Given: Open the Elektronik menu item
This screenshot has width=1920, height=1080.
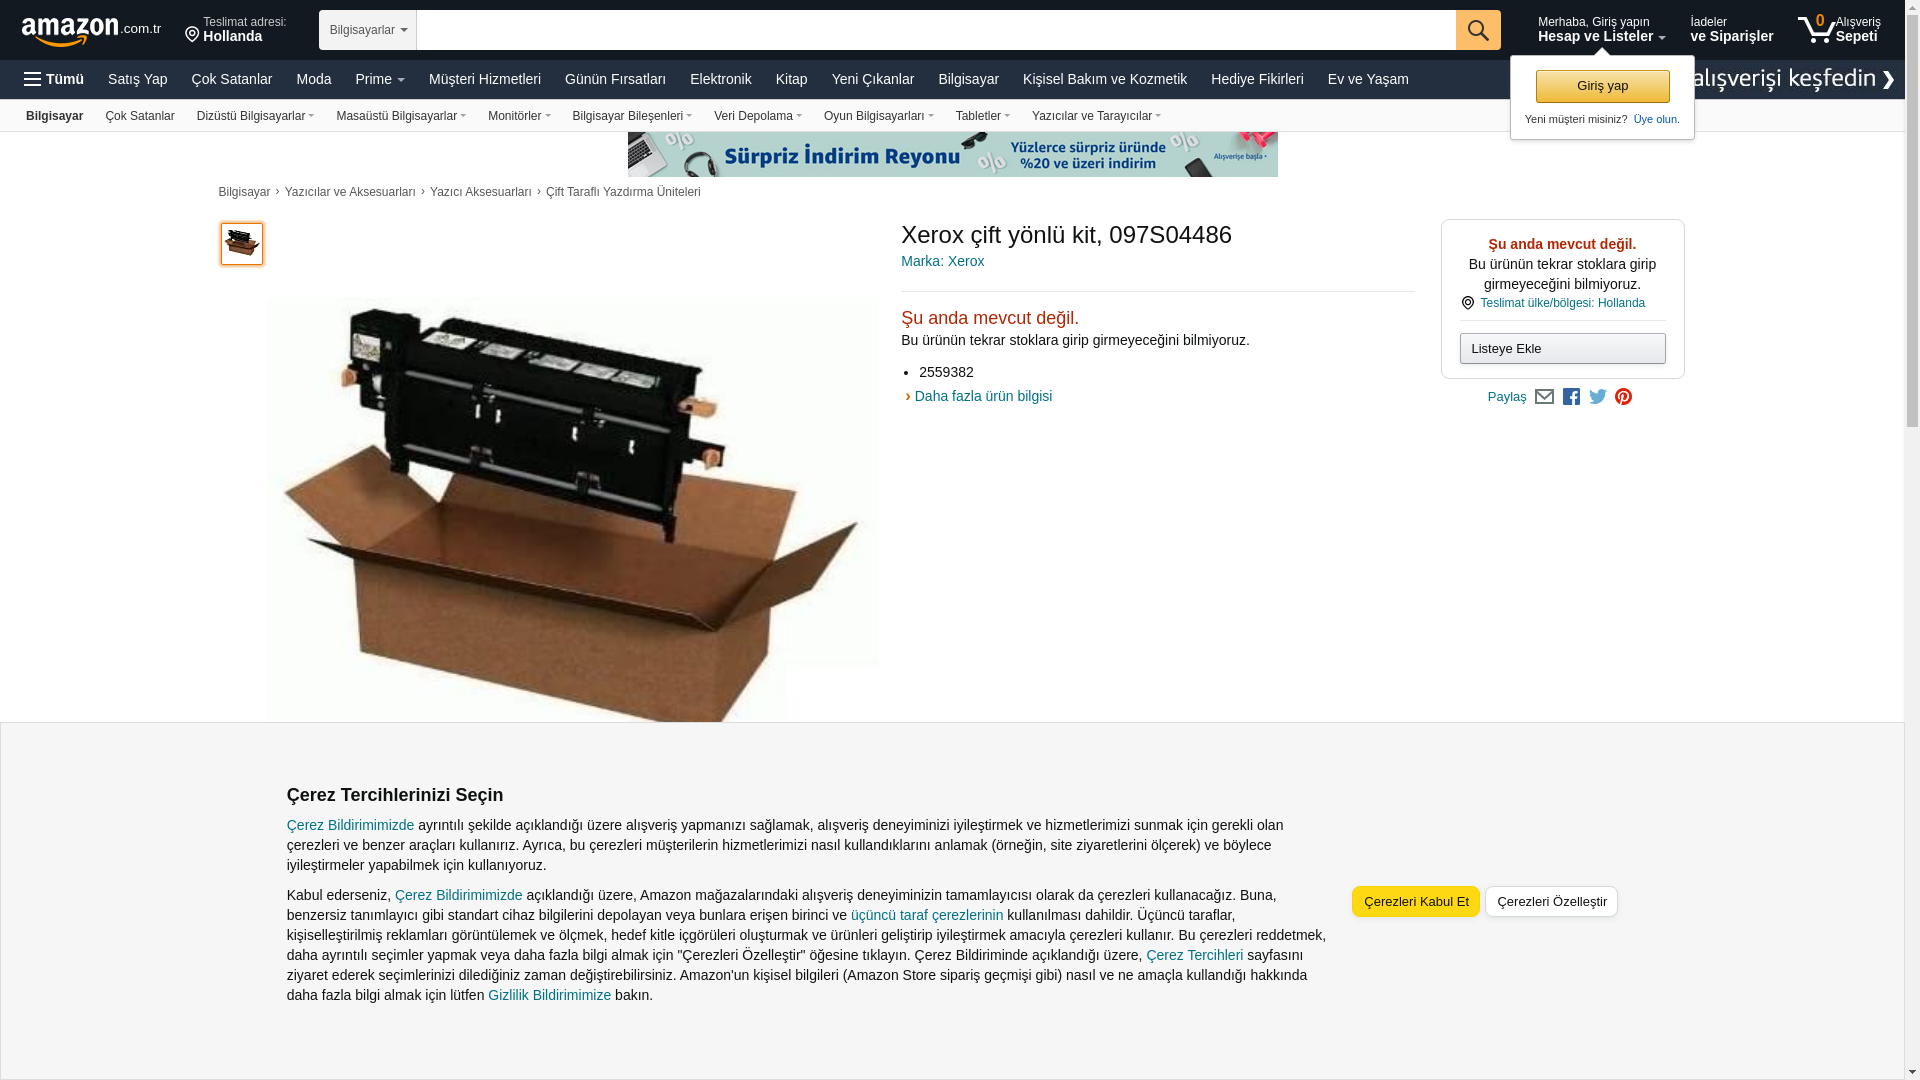Looking at the screenshot, I should (x=721, y=79).
